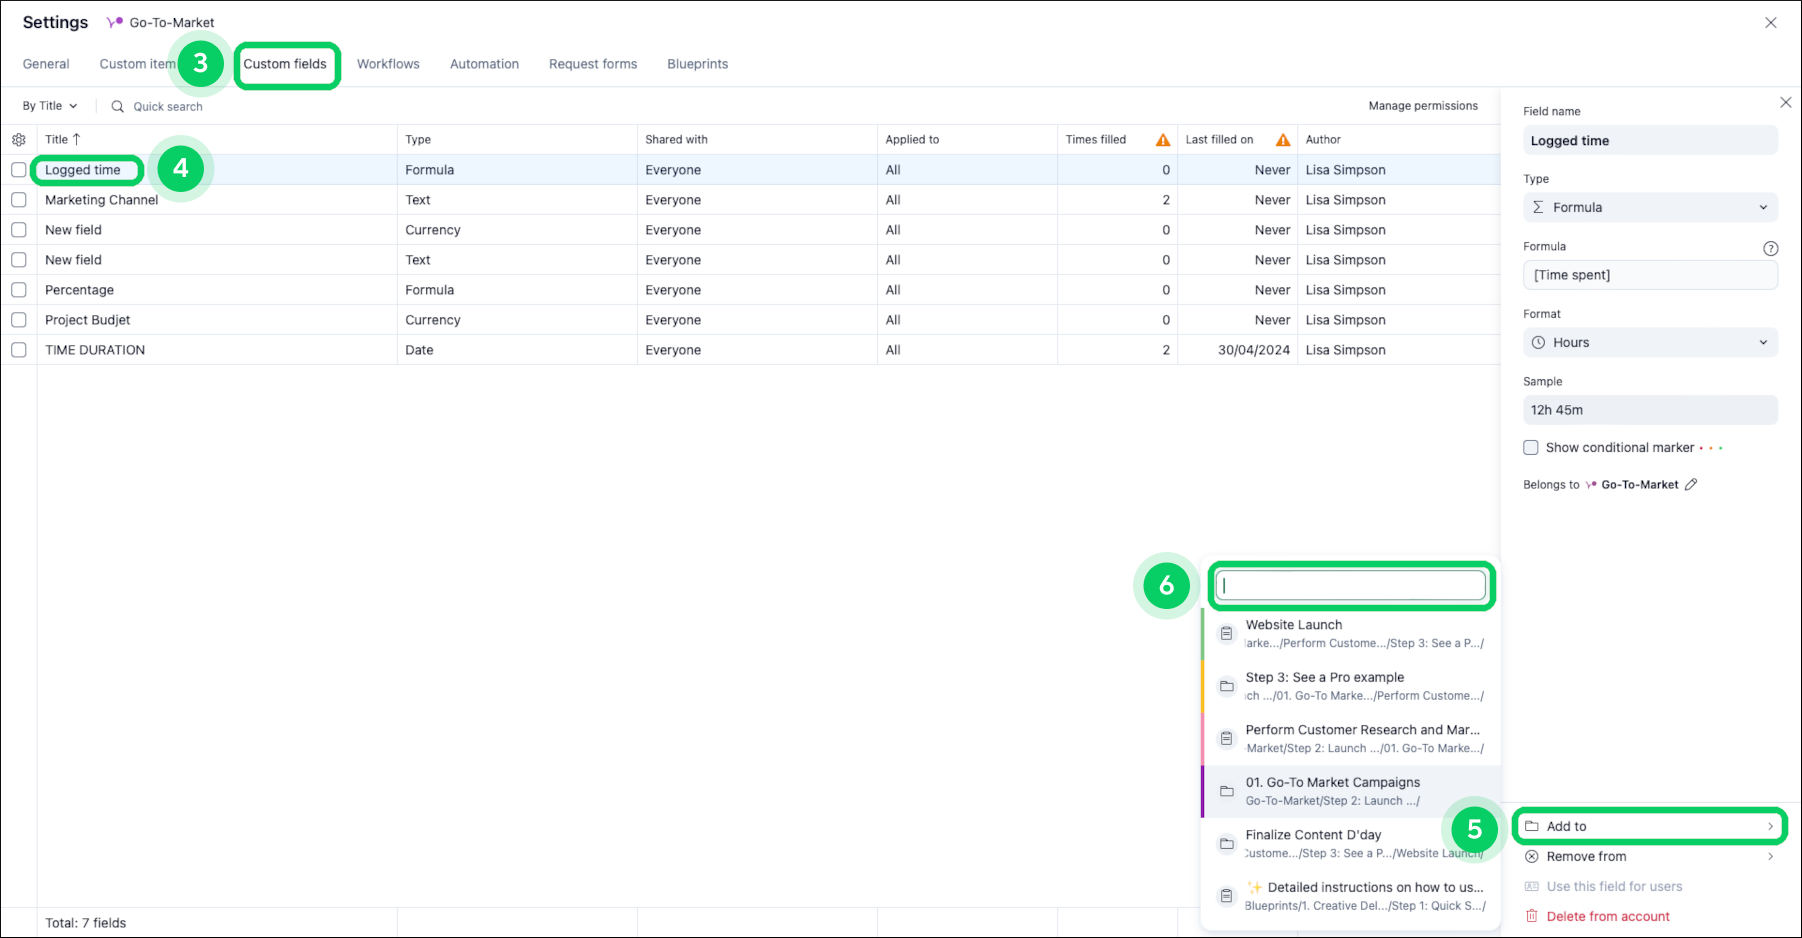1802x938 pixels.
Task: Click the pencil icon next to Go-To-Market
Action: click(x=1691, y=485)
